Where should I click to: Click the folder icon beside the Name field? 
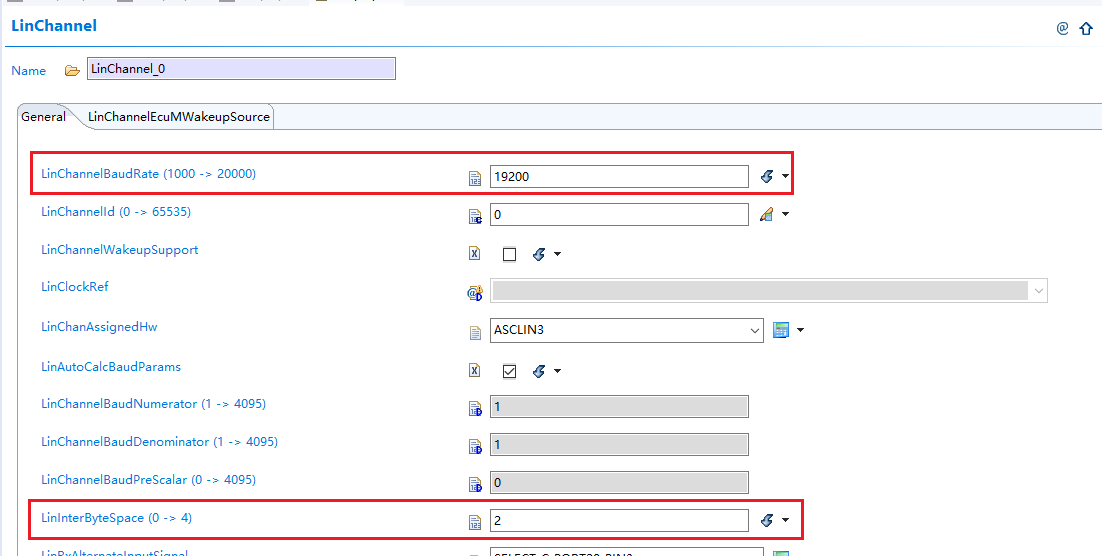[72, 70]
